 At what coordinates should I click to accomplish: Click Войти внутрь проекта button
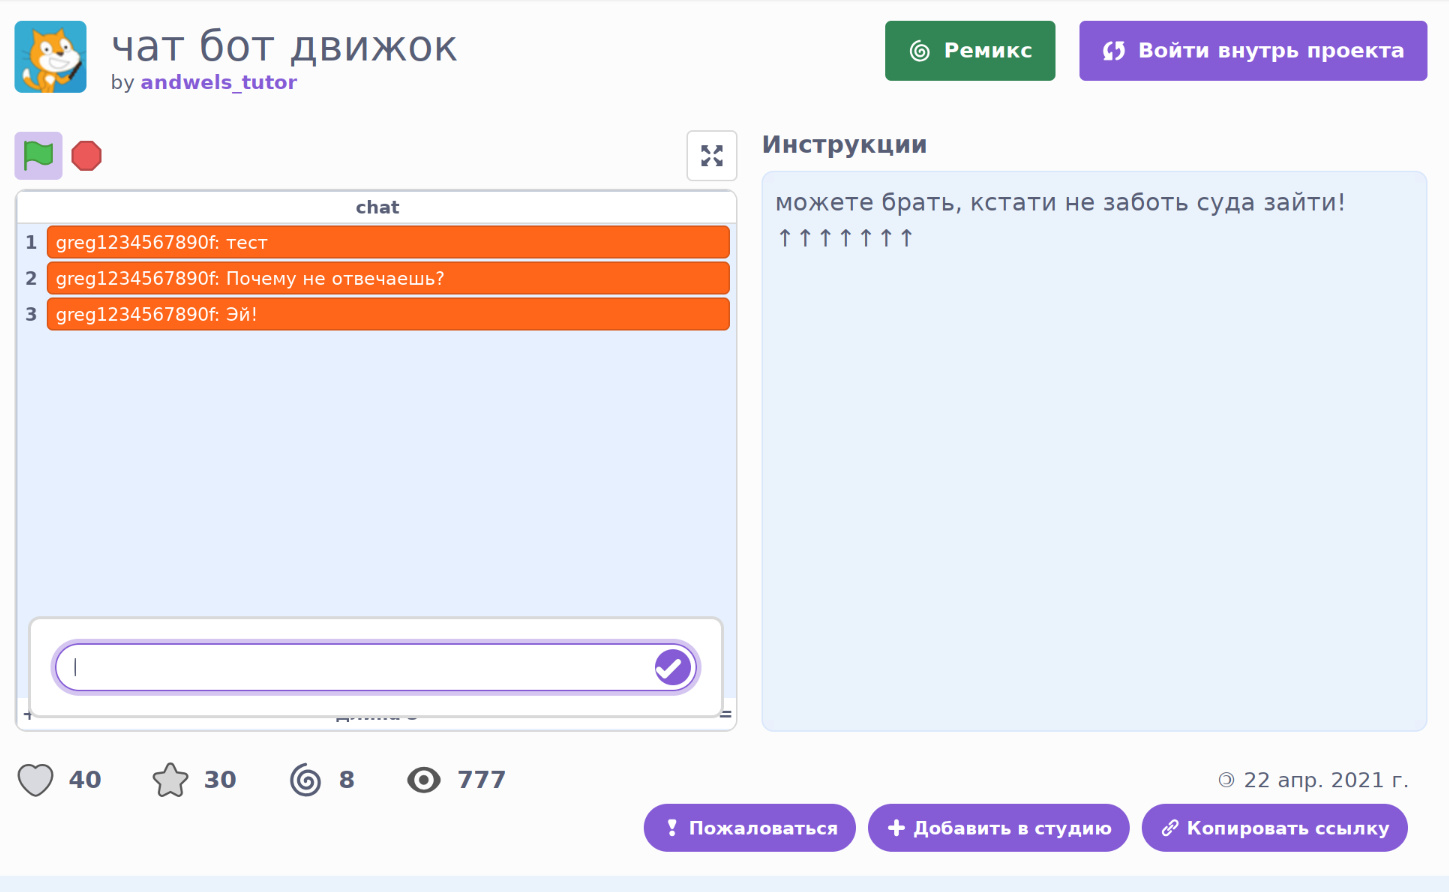pyautogui.click(x=1252, y=51)
